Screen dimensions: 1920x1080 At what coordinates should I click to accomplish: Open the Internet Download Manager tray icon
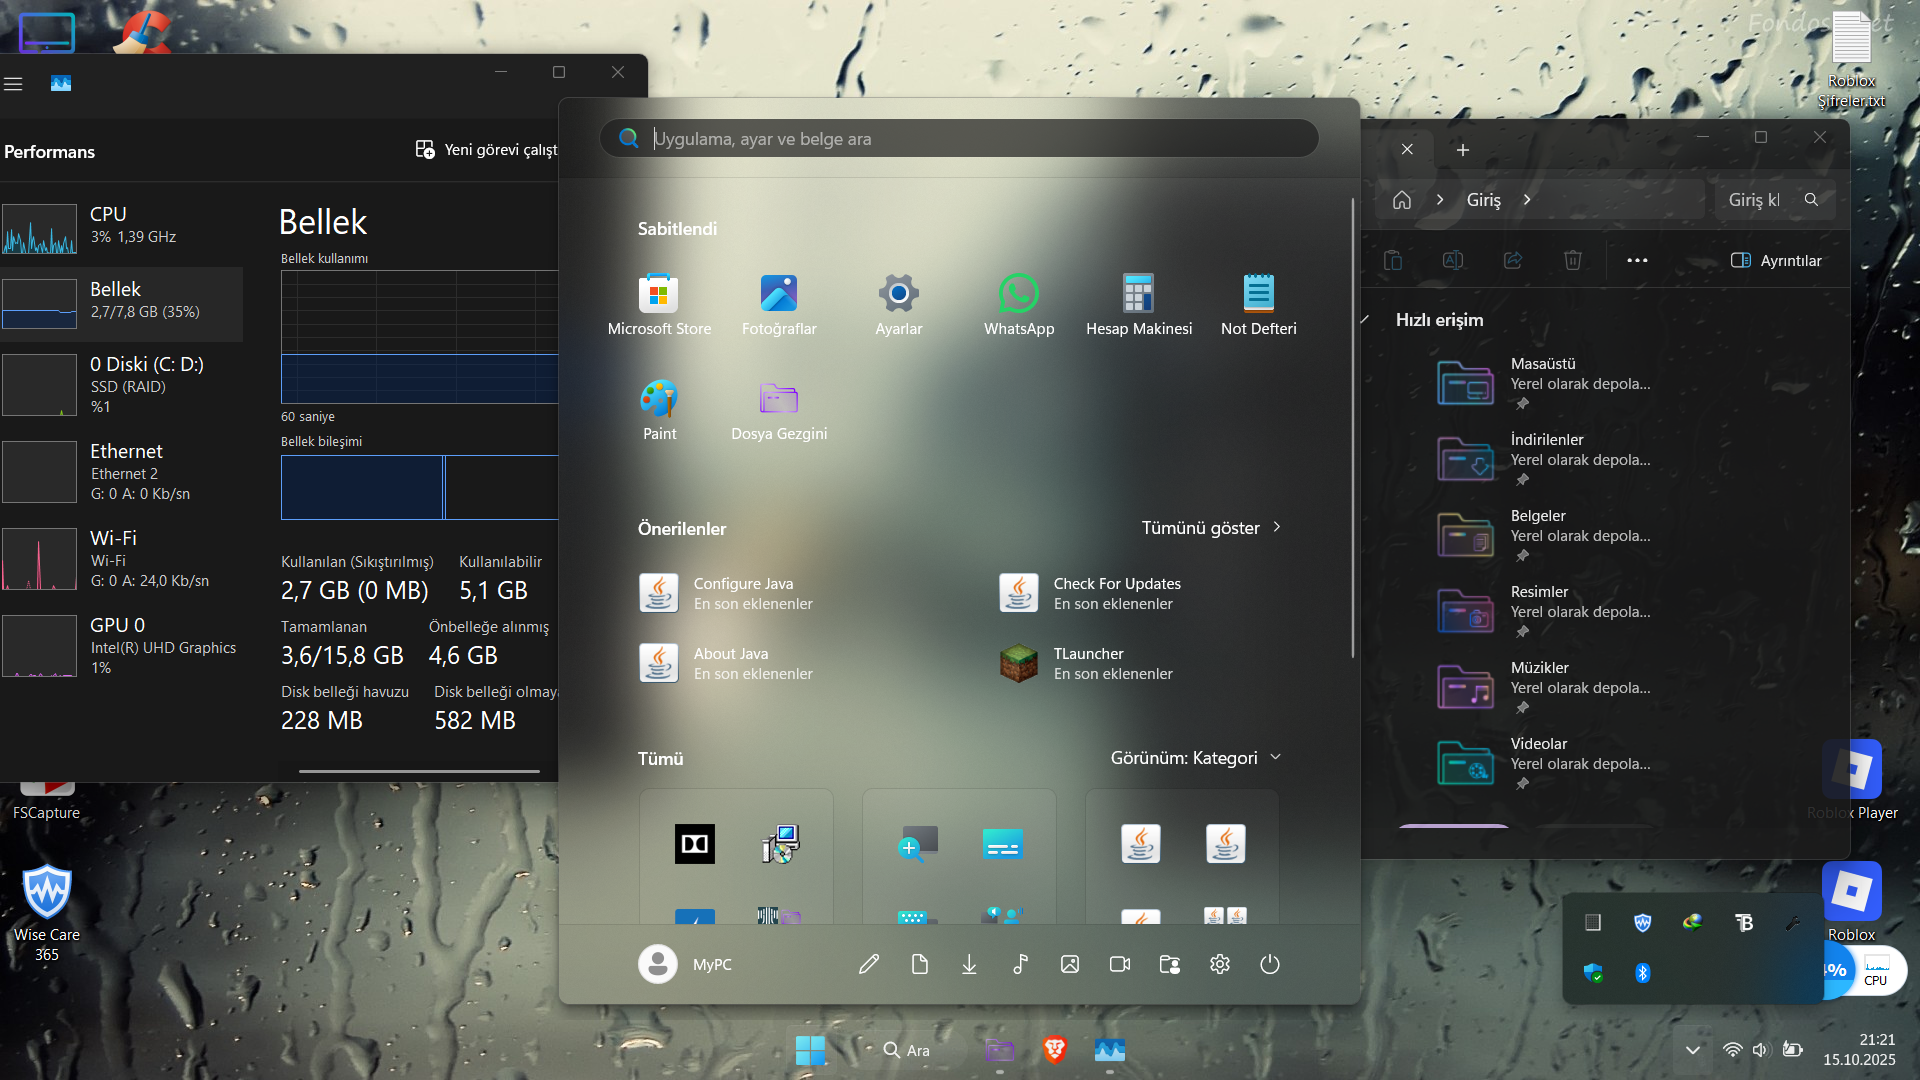[x=1692, y=922]
